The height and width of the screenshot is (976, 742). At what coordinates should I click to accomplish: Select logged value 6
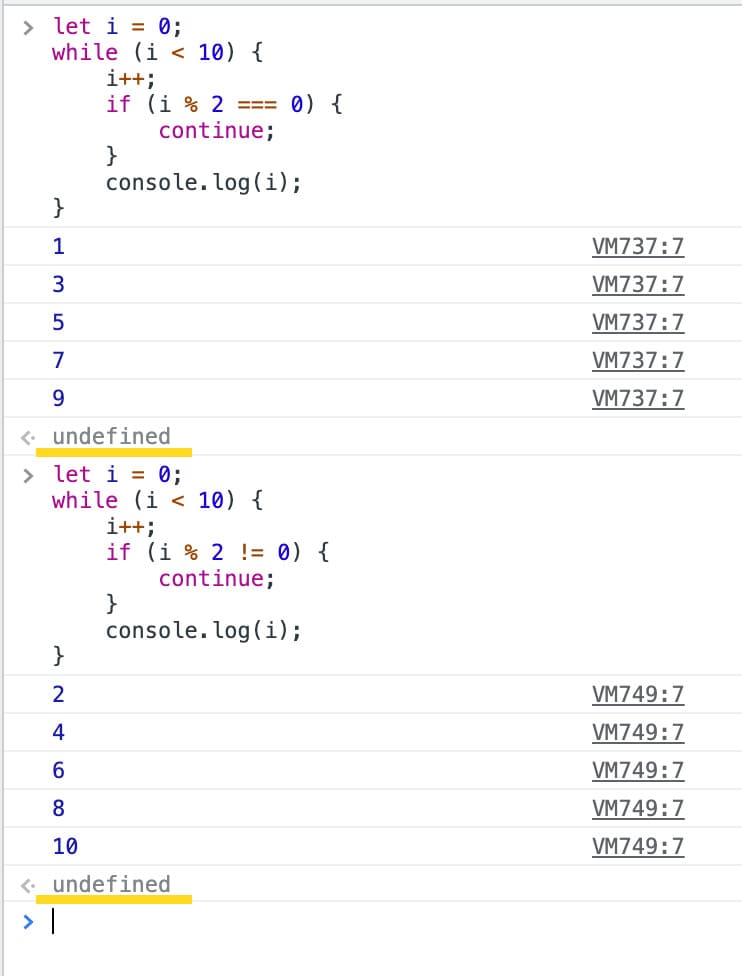[59, 771]
